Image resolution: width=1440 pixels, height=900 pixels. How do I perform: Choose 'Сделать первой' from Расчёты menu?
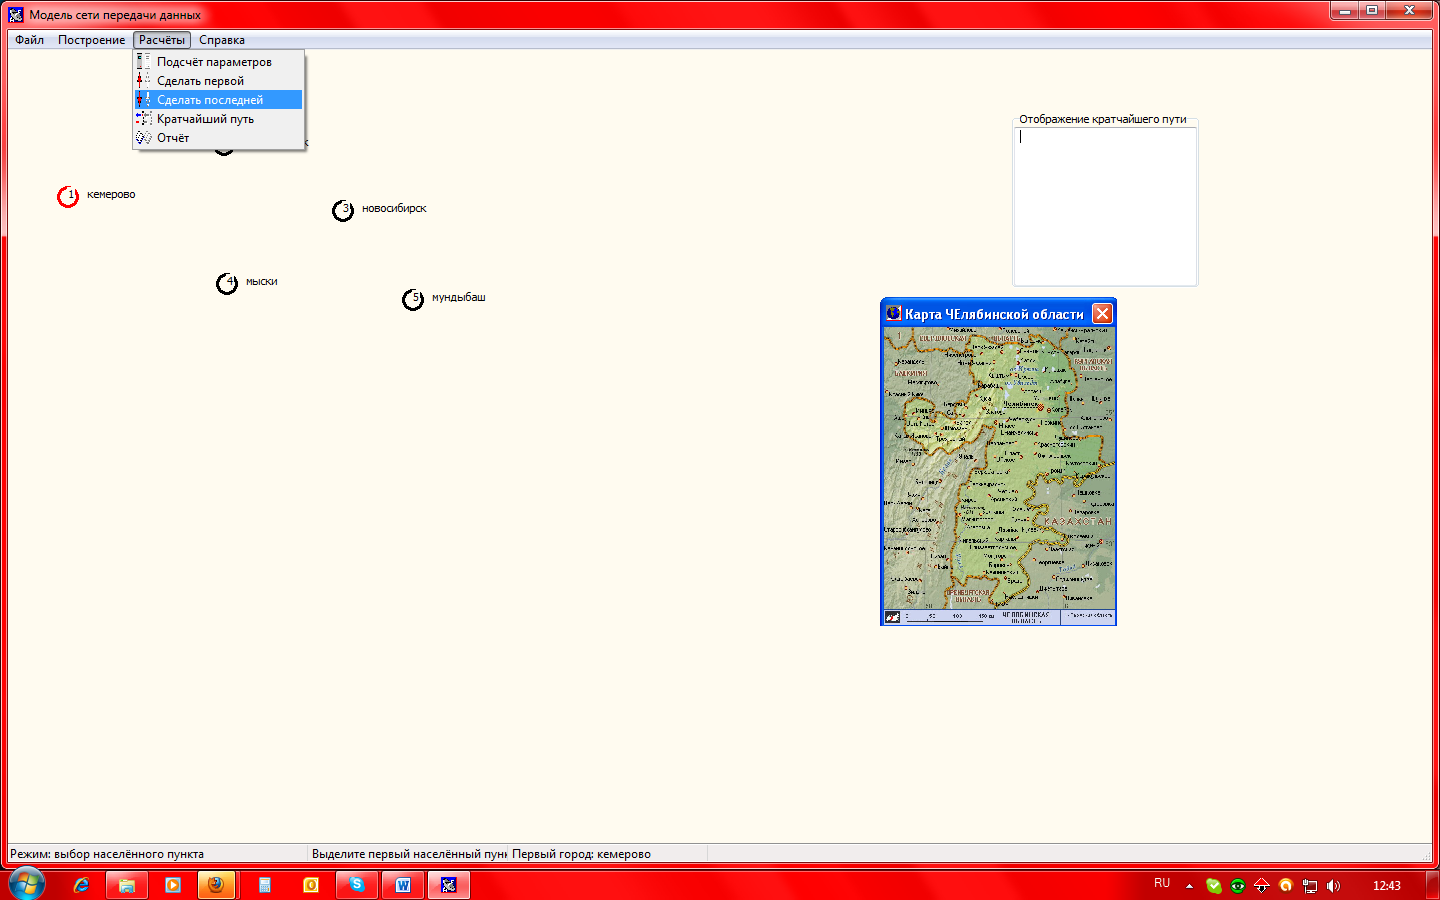click(200, 81)
